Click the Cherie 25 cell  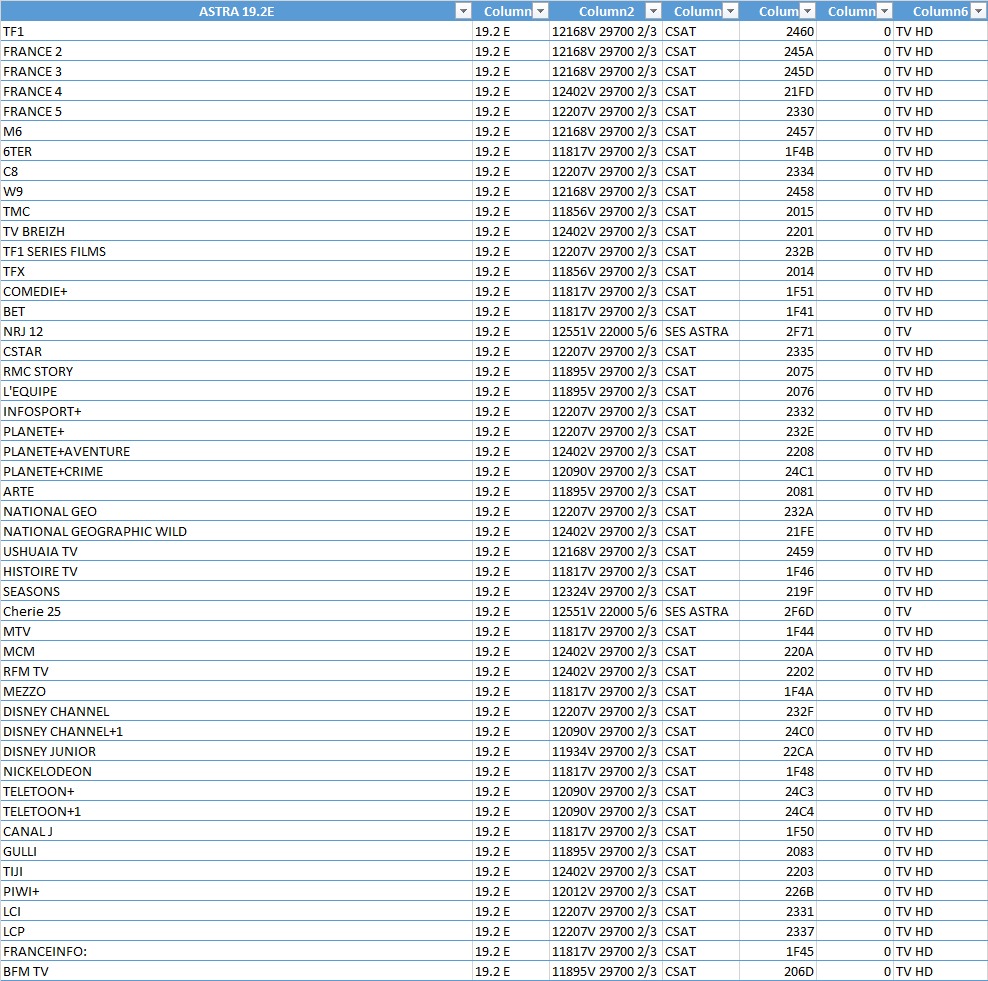coord(236,611)
